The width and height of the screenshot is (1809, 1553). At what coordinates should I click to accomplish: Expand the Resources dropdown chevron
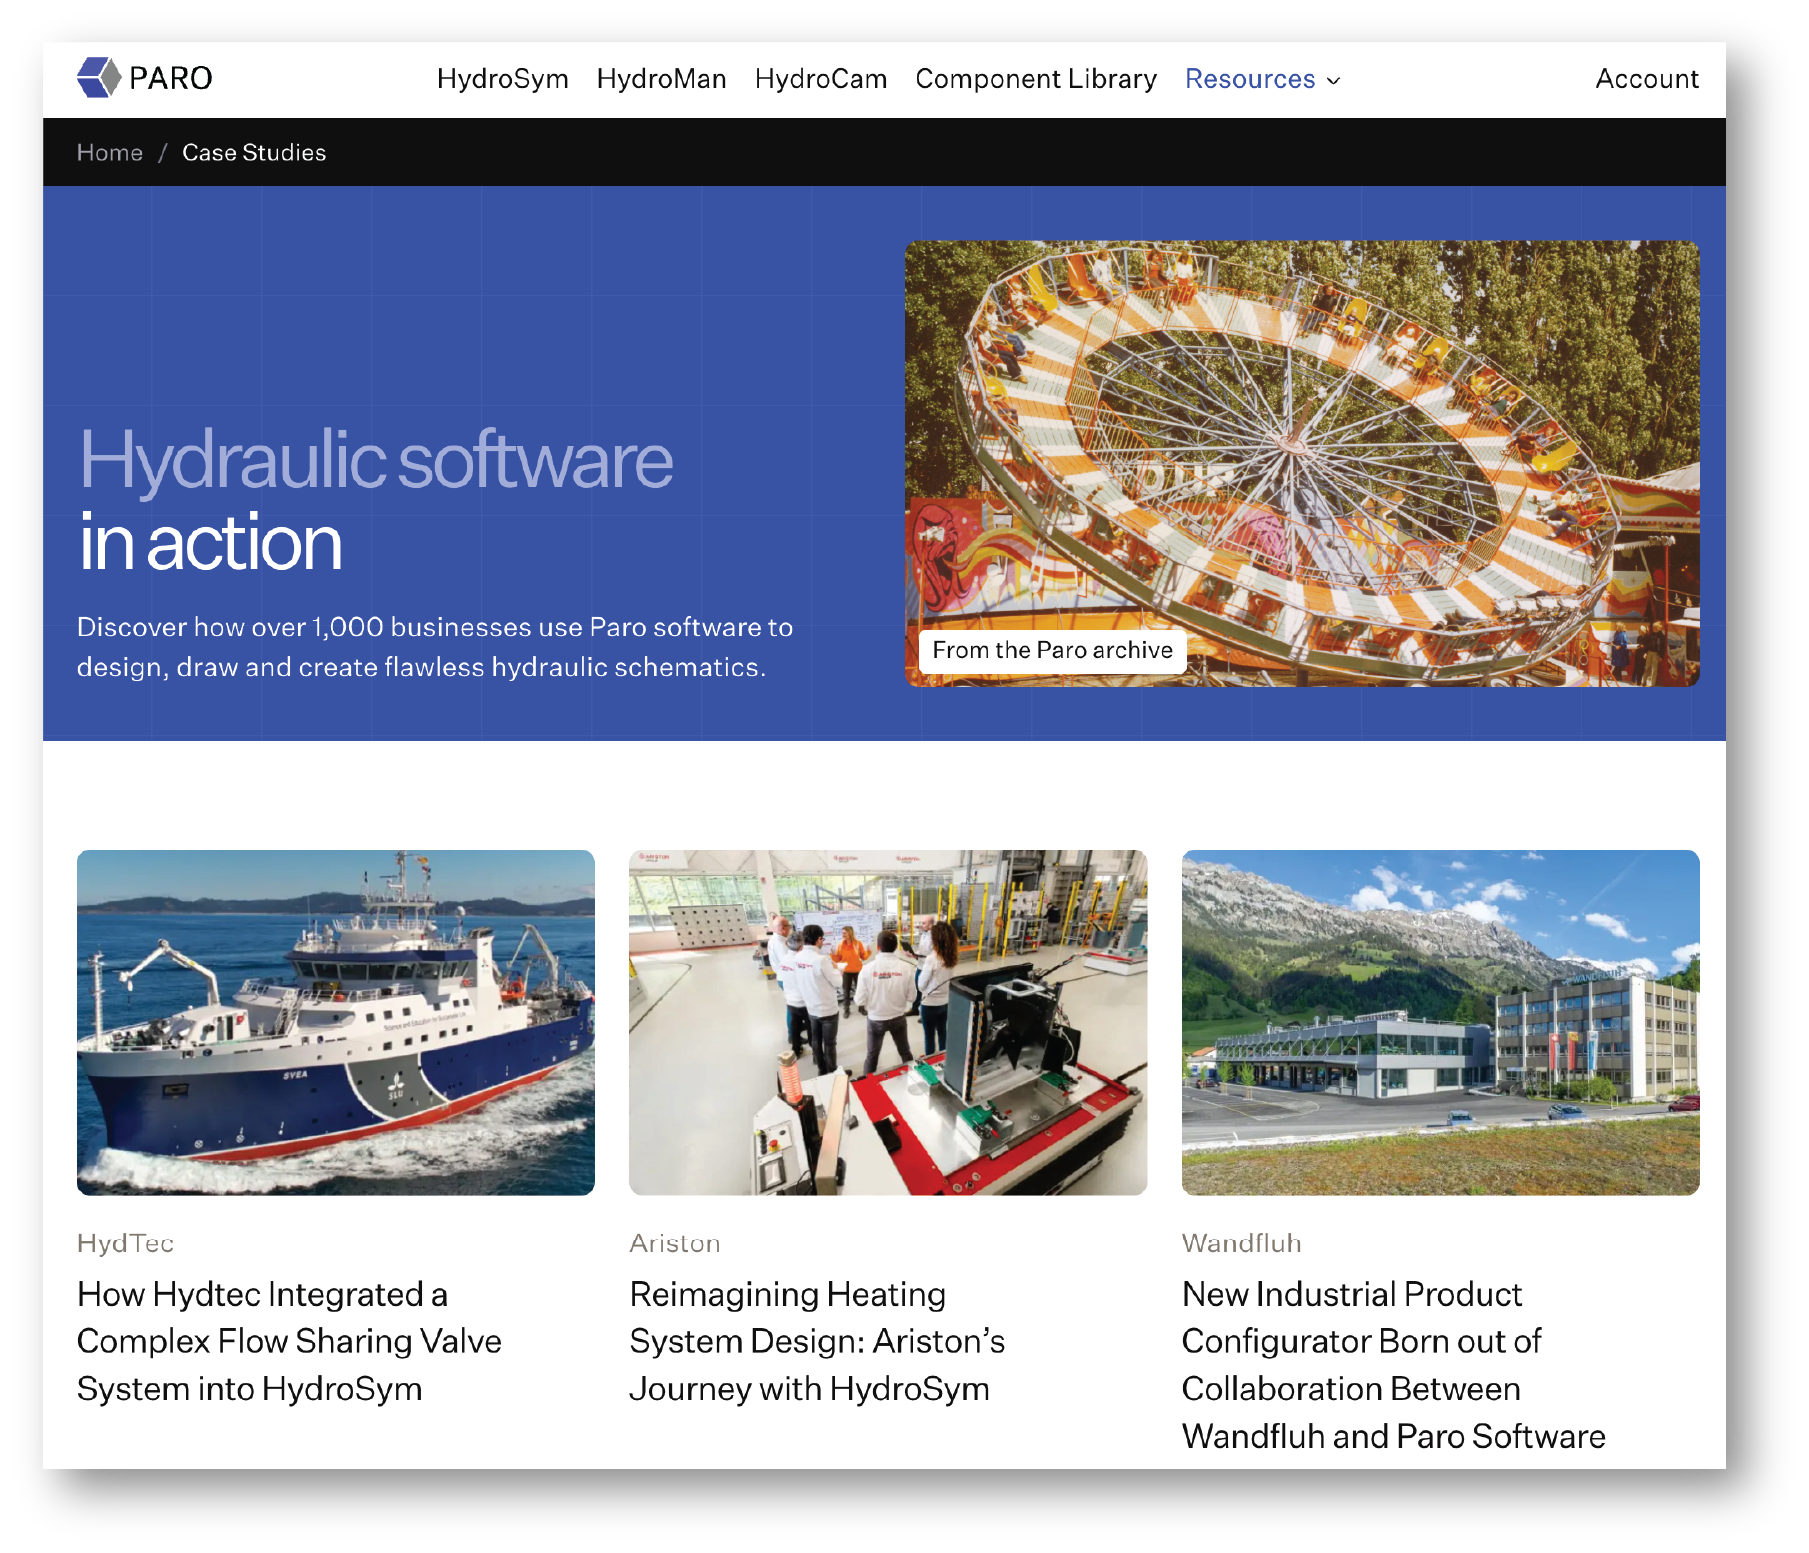(x=1333, y=81)
